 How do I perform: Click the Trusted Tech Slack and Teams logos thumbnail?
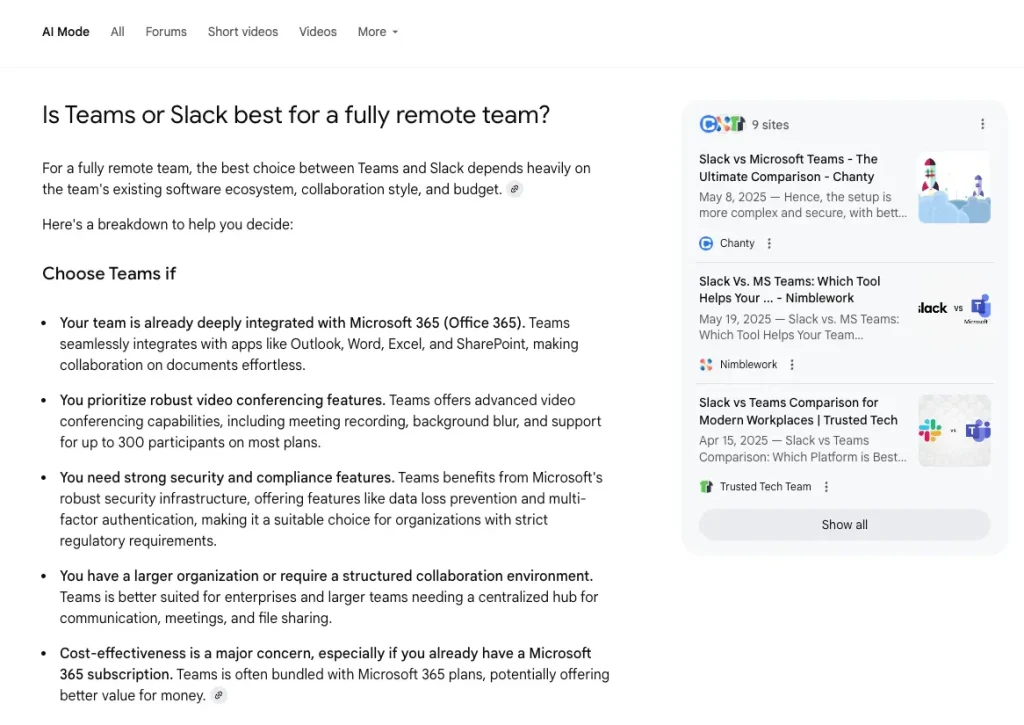point(954,430)
